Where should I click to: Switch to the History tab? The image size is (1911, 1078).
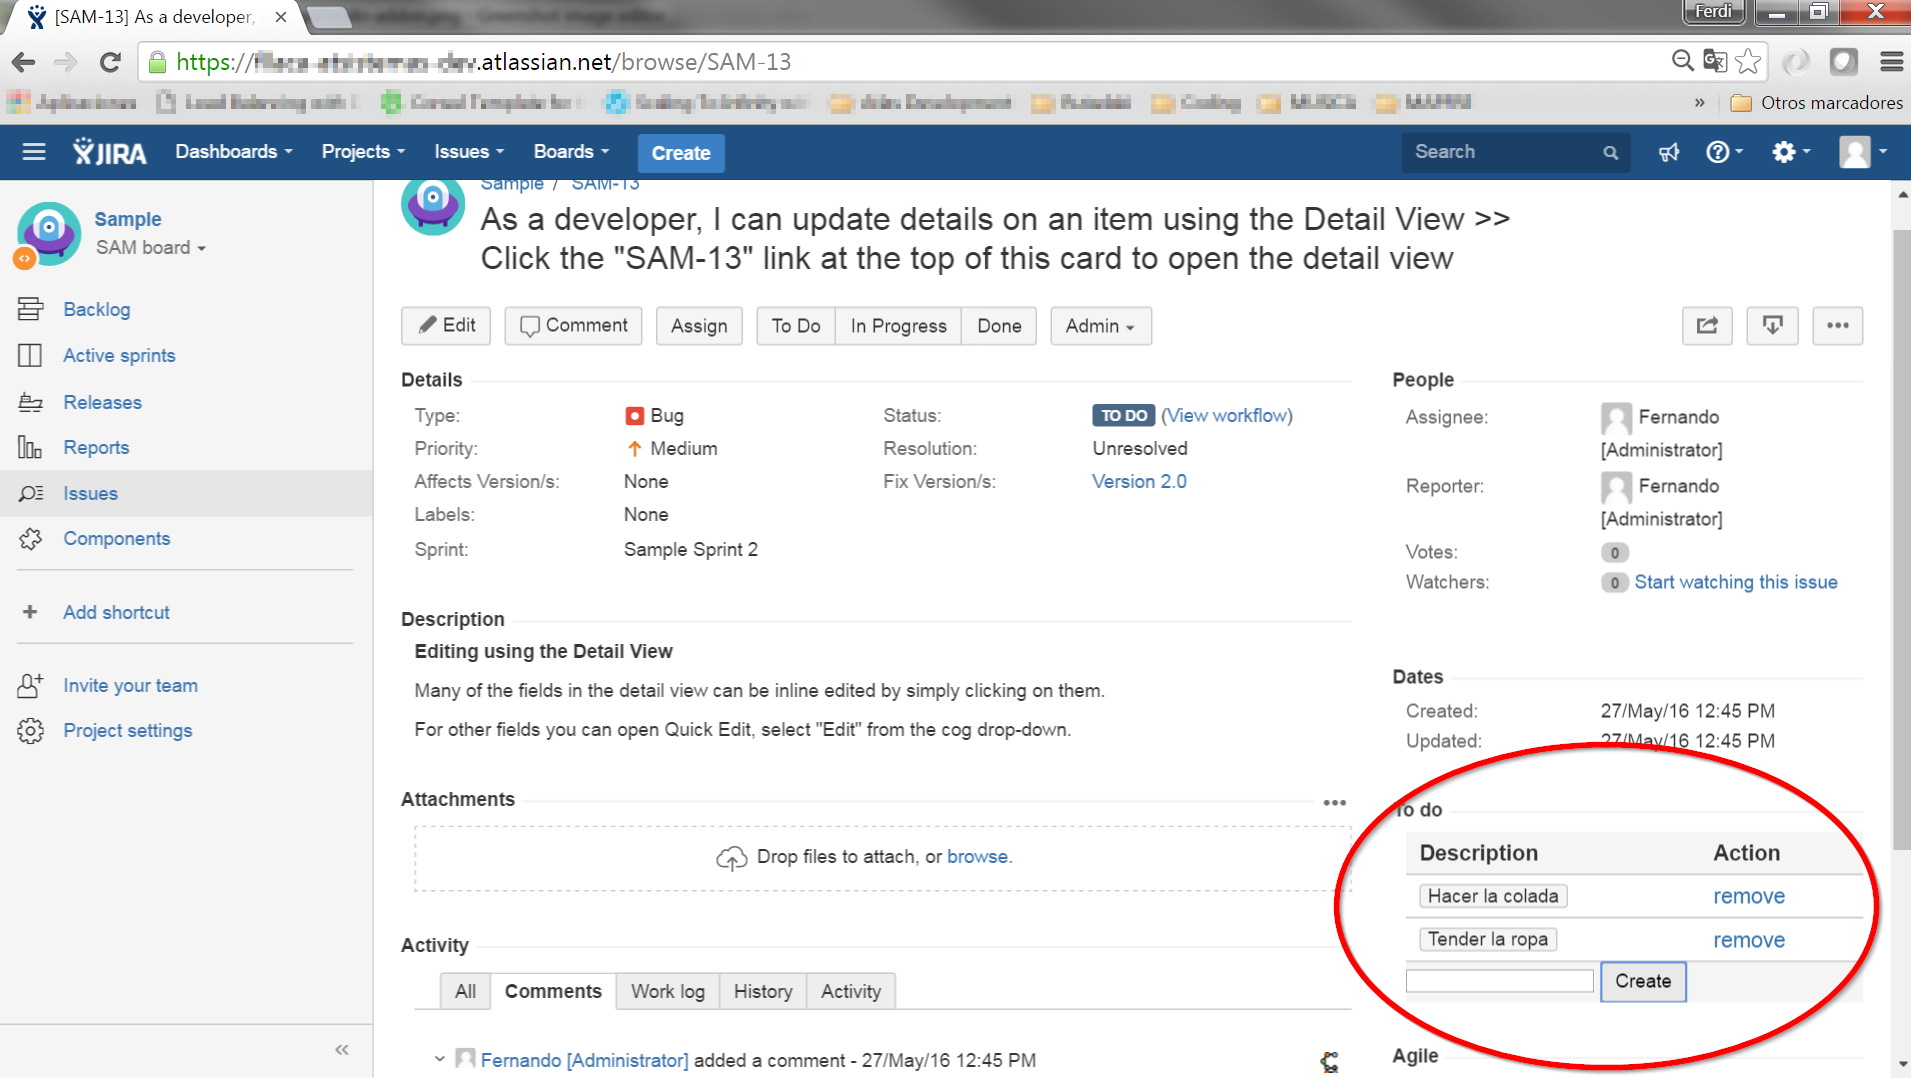(x=763, y=991)
